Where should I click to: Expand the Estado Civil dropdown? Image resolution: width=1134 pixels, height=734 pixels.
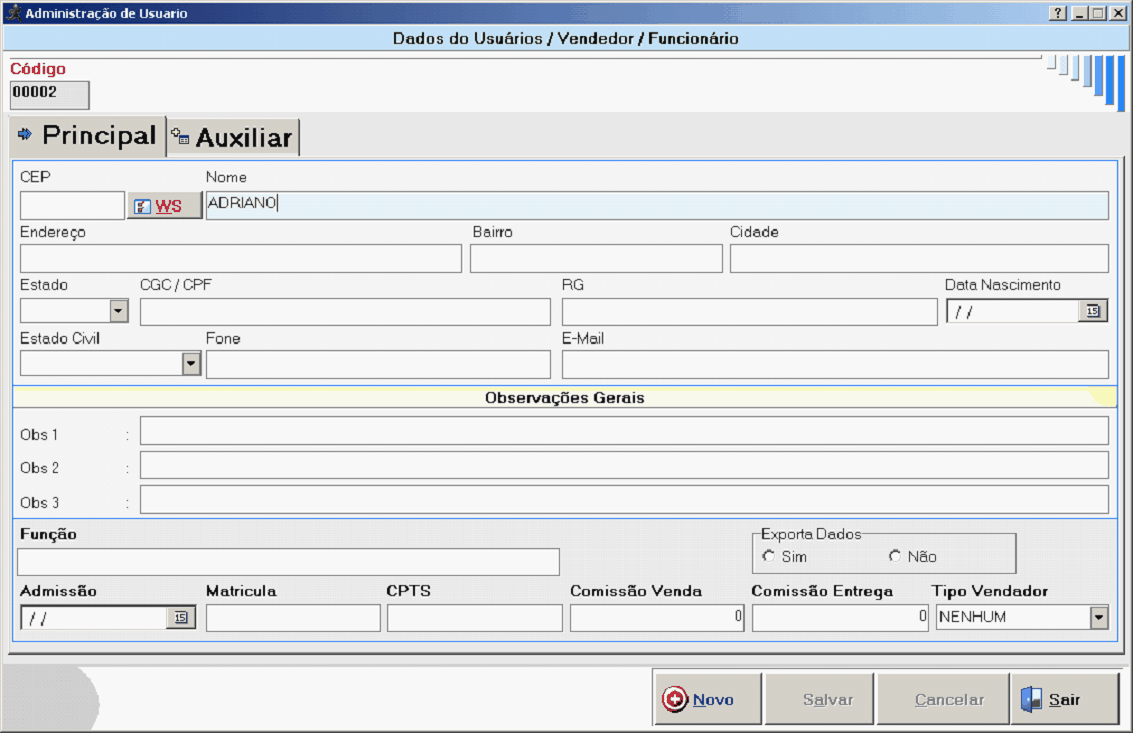point(191,364)
